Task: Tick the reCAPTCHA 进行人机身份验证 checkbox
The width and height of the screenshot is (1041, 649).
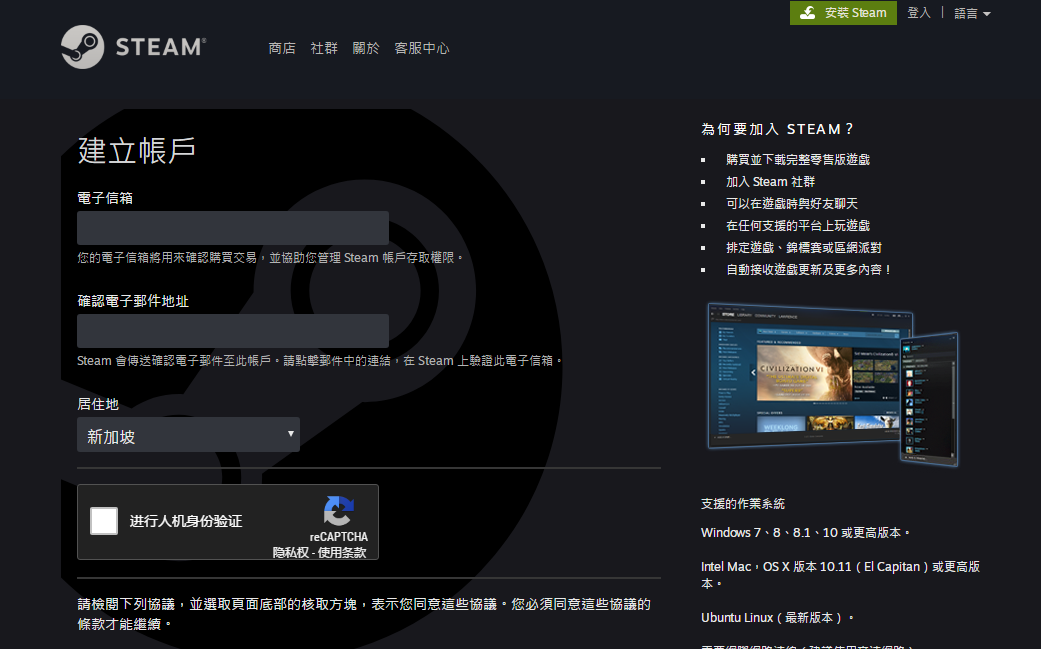Action: pyautogui.click(x=104, y=521)
